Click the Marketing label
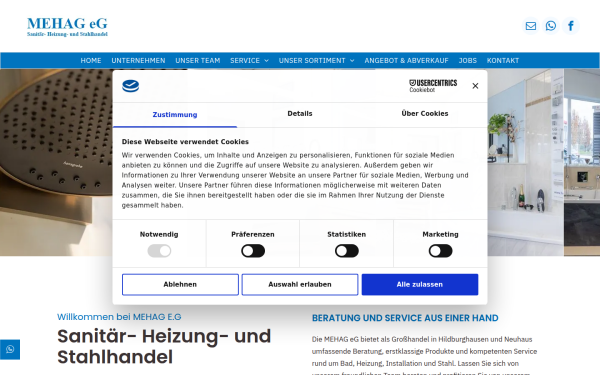Image resolution: width=600 pixels, height=375 pixels. [440, 234]
